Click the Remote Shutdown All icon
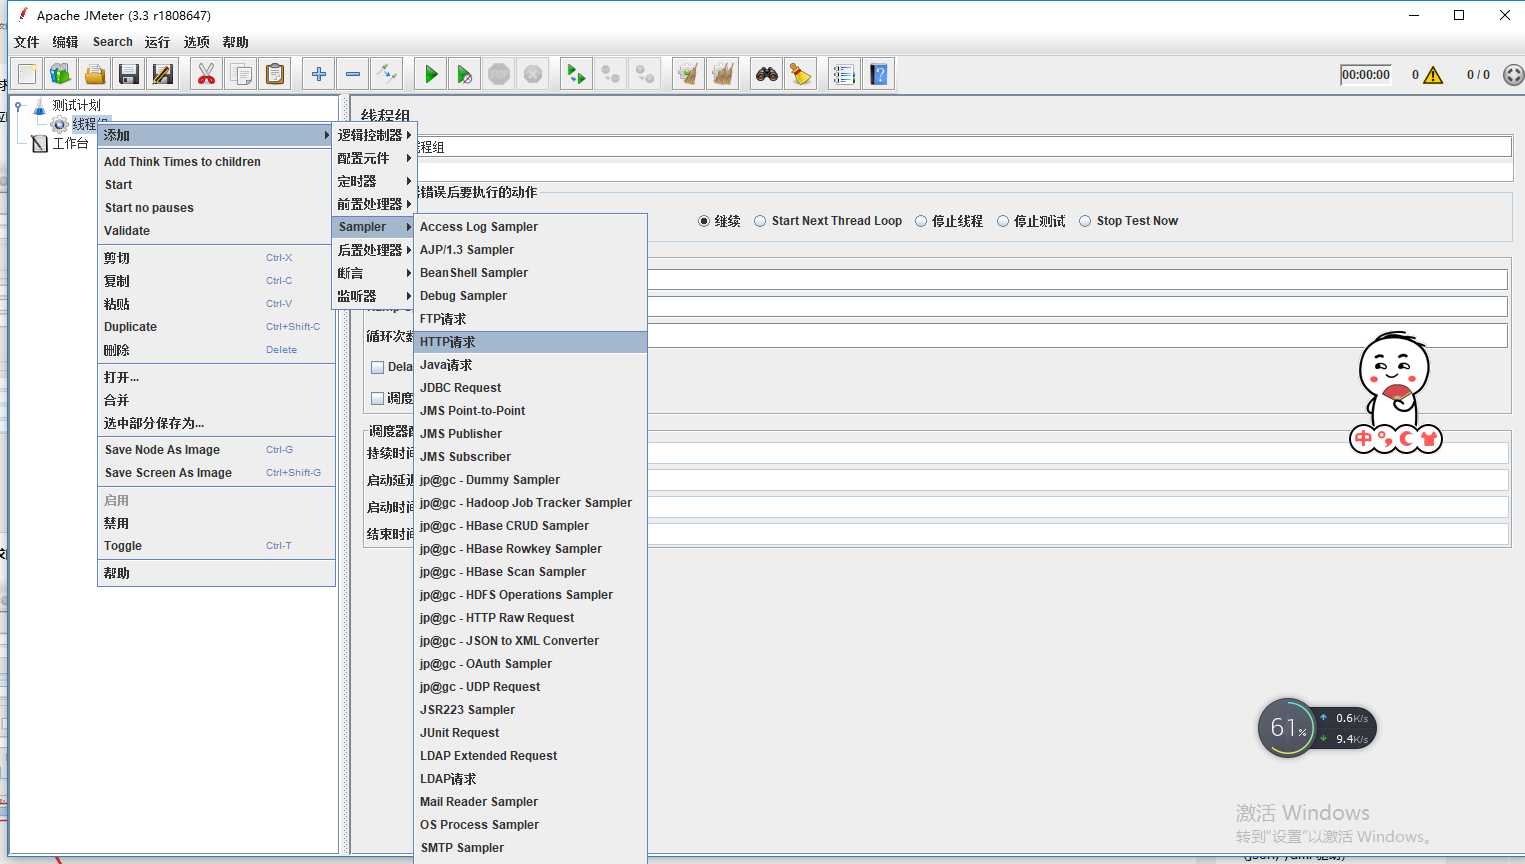The width and height of the screenshot is (1525, 864). pyautogui.click(x=645, y=74)
